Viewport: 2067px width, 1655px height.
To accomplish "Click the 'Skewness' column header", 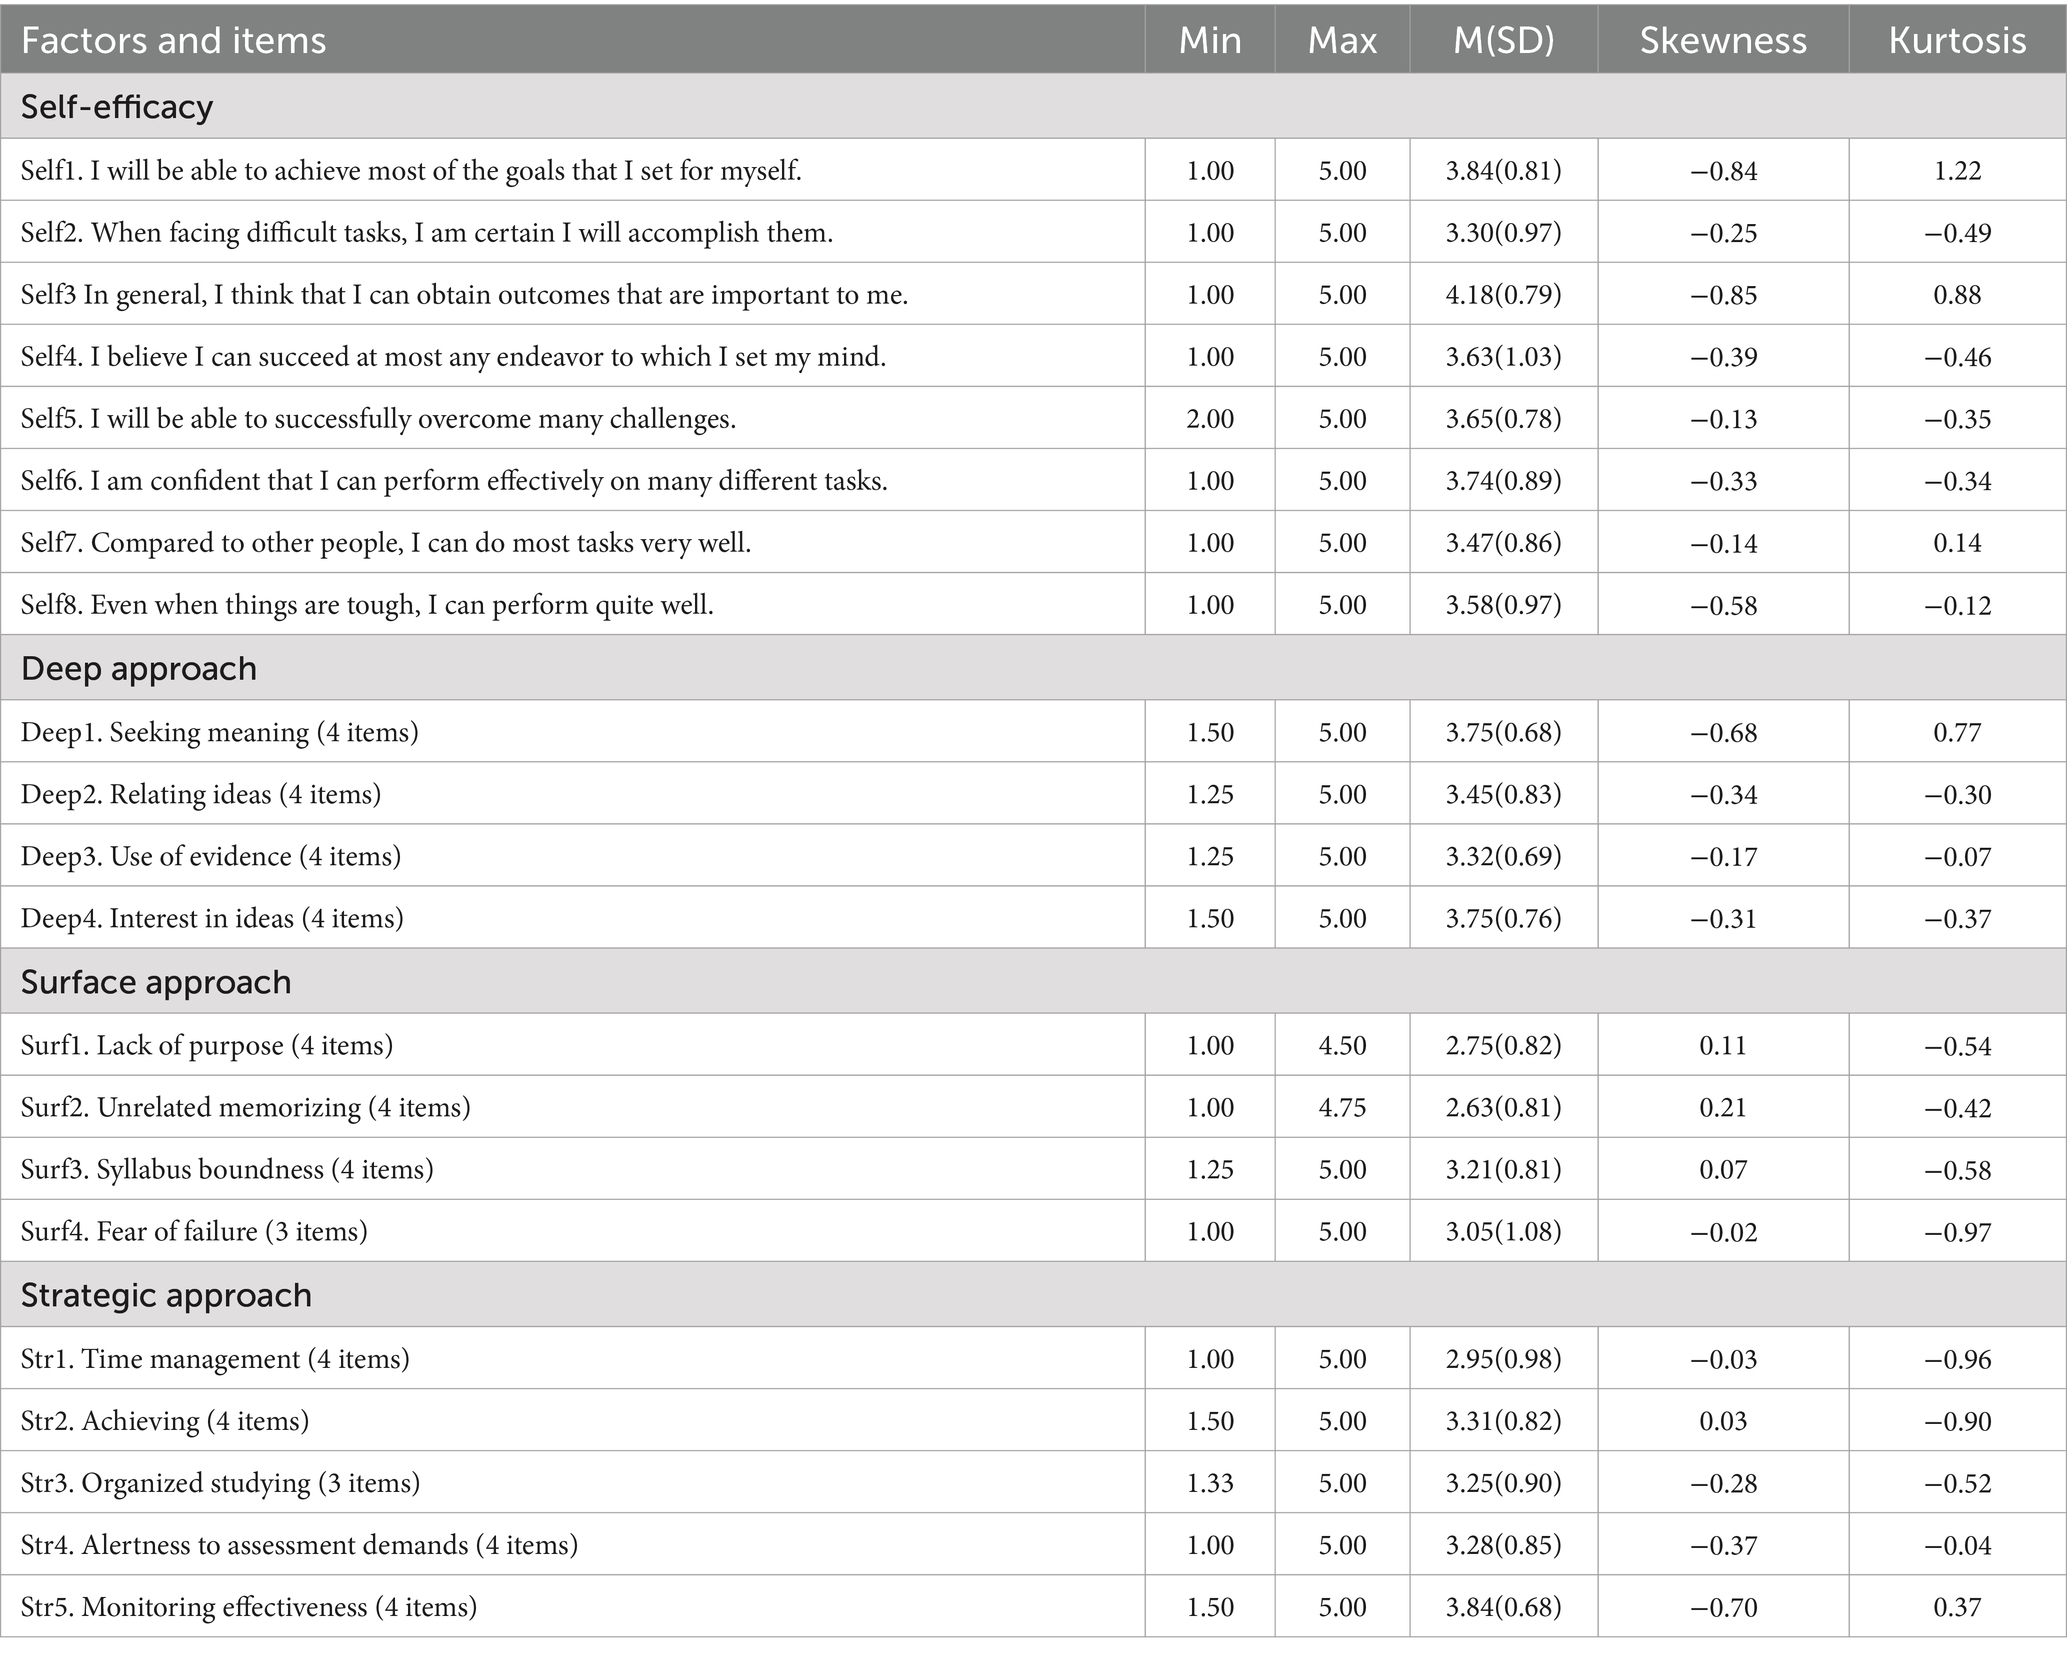I will 1723,40.
